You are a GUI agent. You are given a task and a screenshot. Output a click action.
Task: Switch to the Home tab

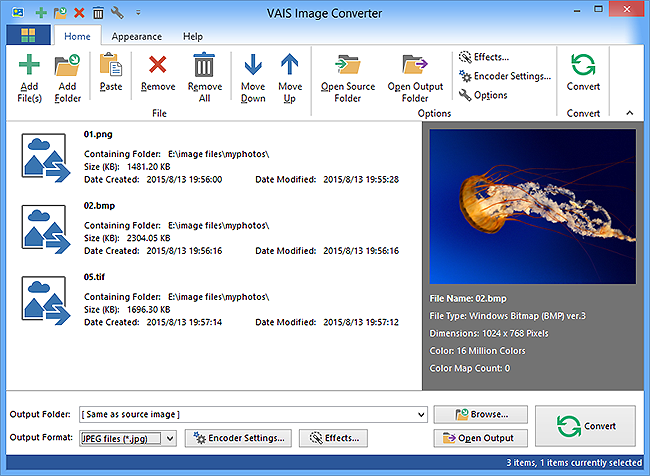pyautogui.click(x=78, y=36)
